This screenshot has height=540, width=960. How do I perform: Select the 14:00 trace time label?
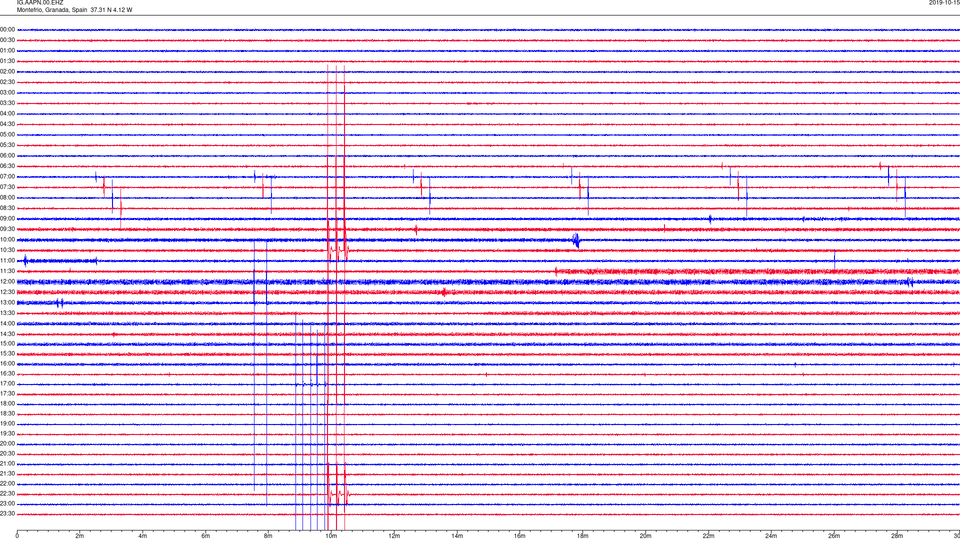[8, 323]
